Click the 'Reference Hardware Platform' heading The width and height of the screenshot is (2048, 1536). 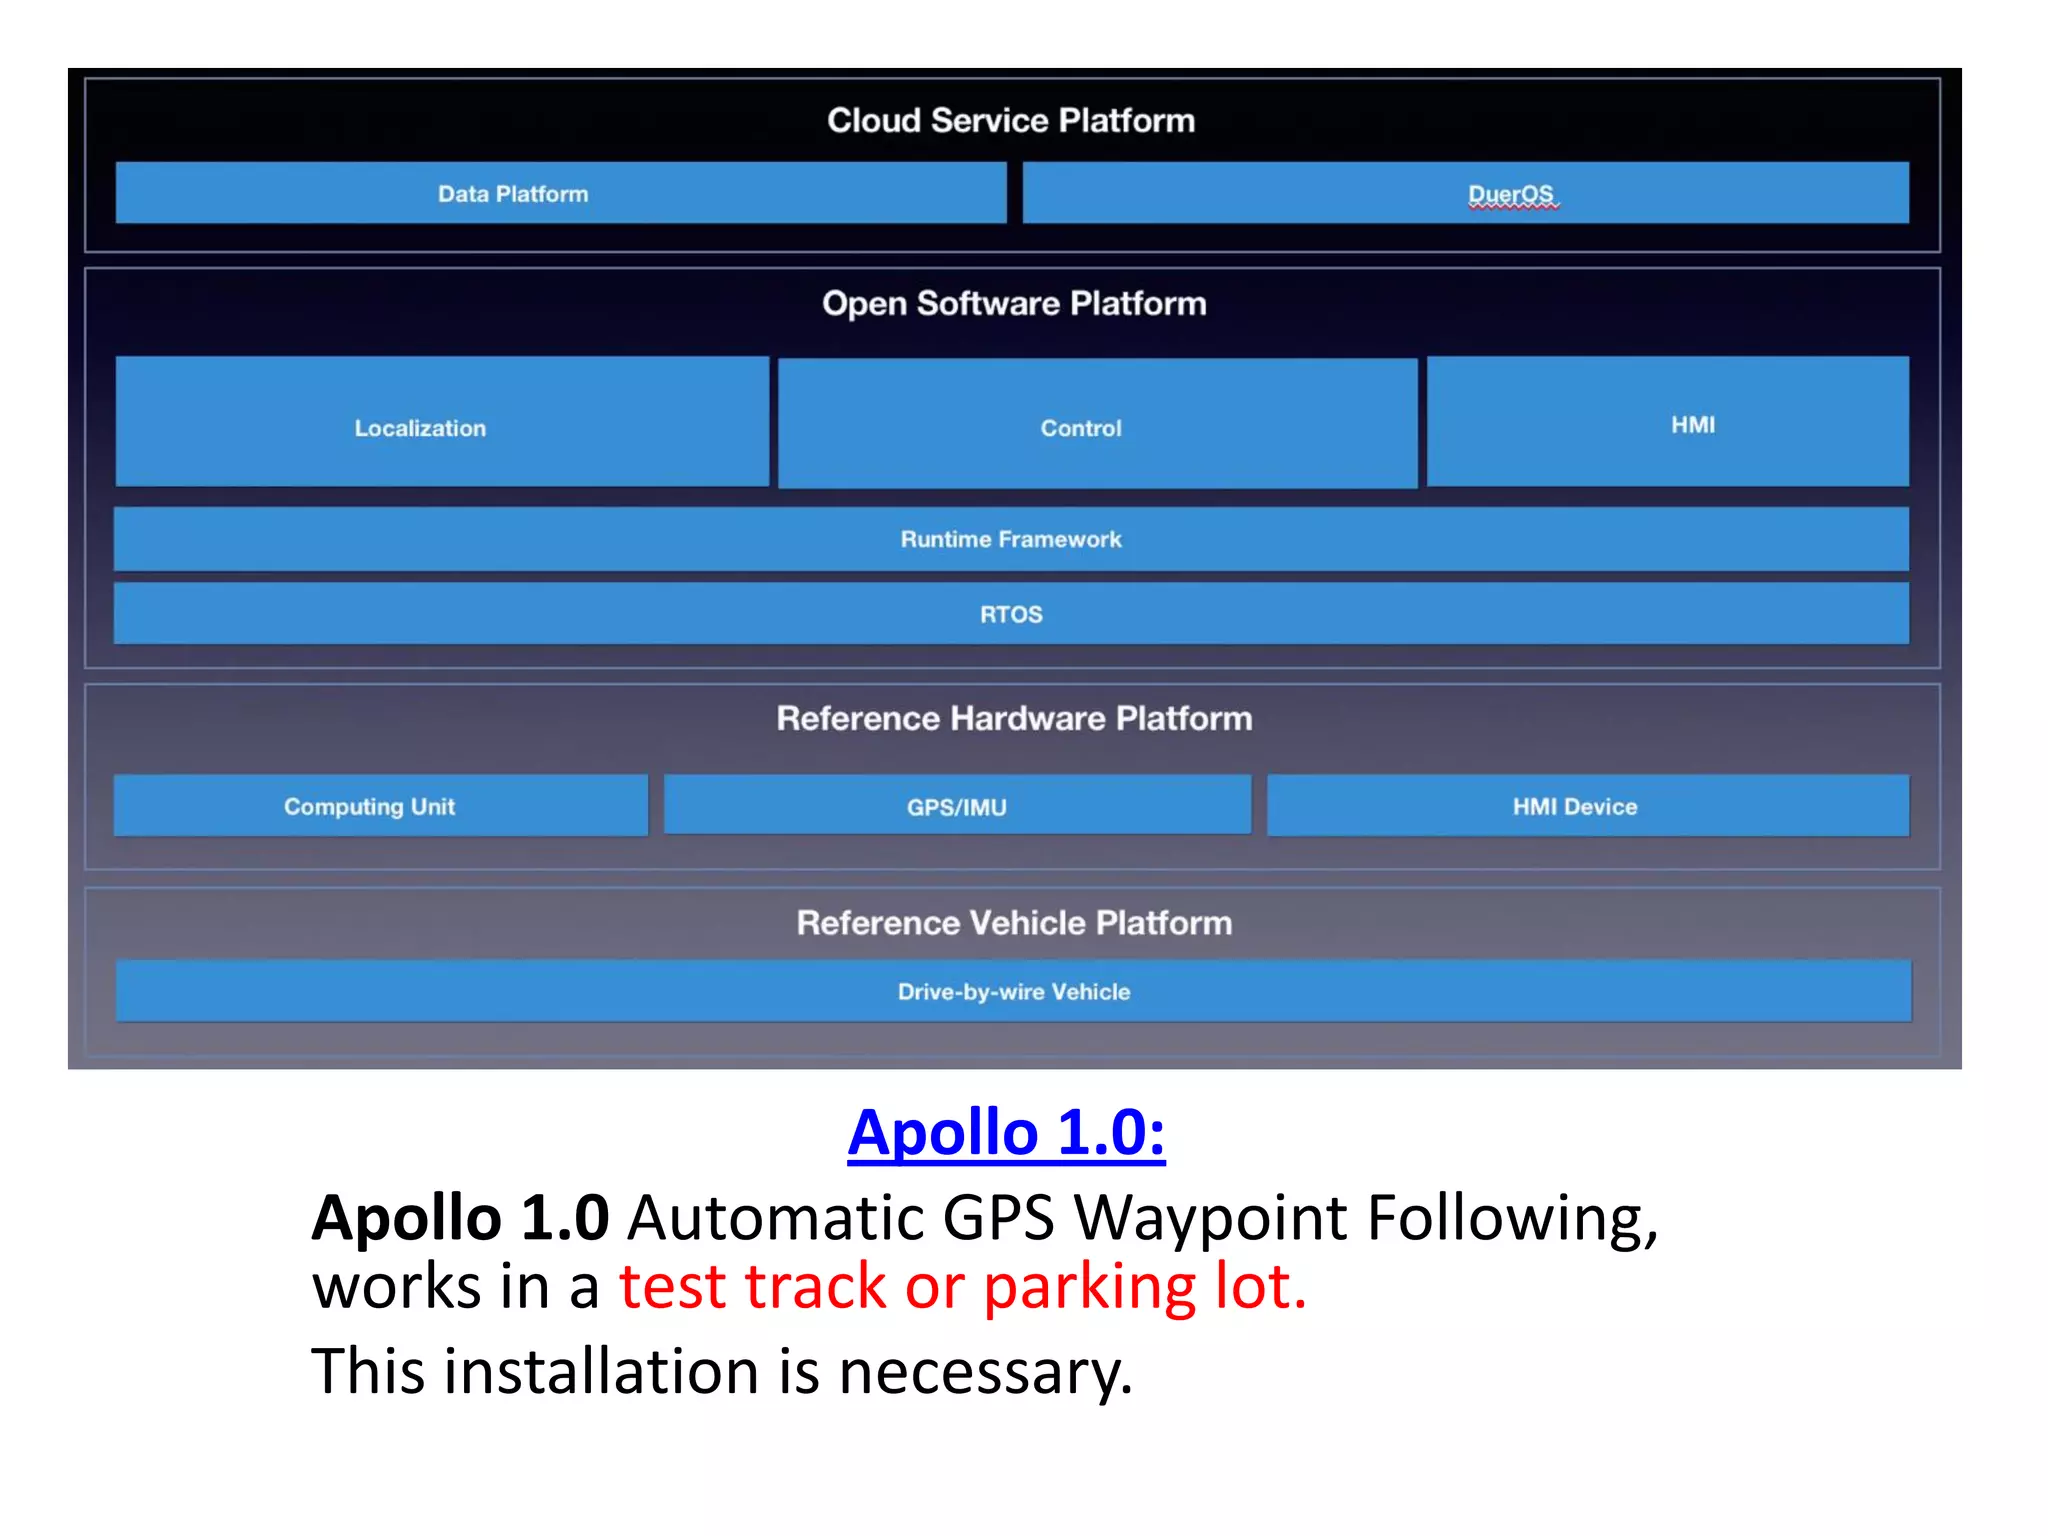(1014, 718)
